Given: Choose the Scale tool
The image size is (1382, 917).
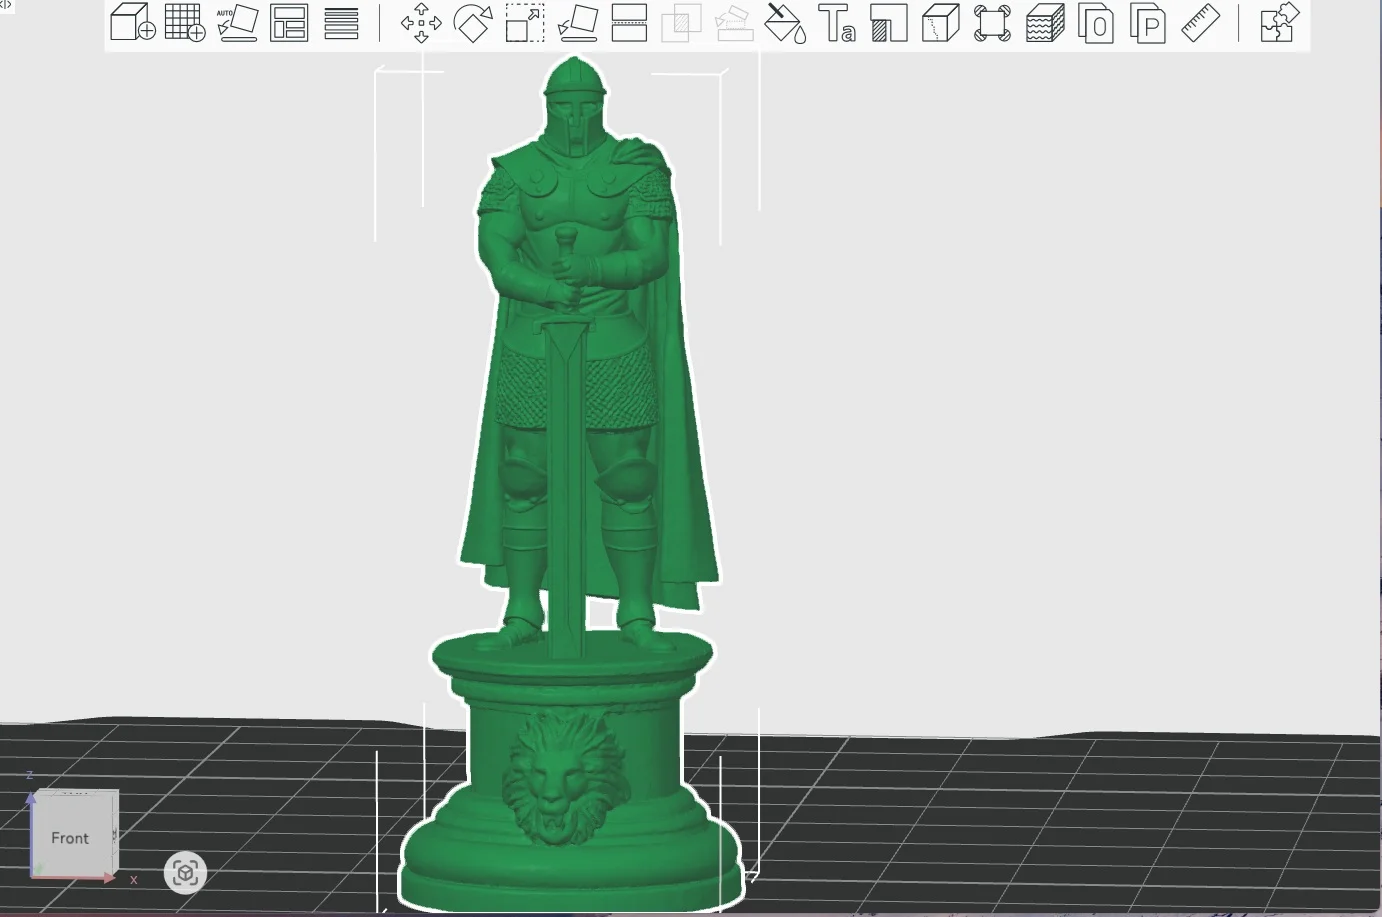Looking at the screenshot, I should [x=525, y=22].
